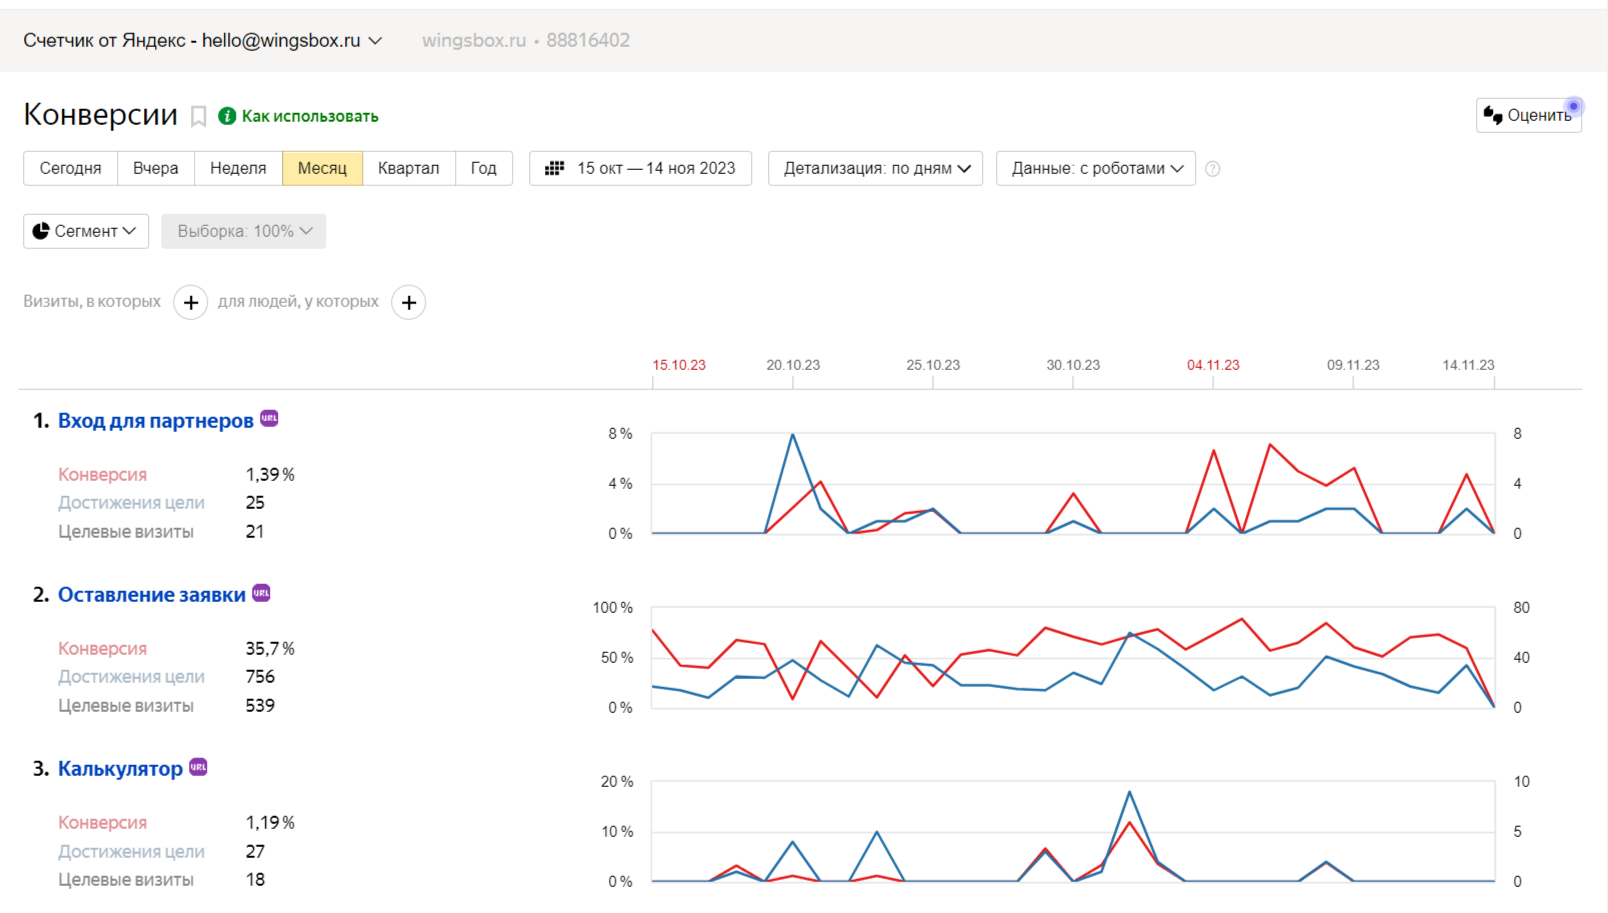
Task: Choose the Квартал period
Action: [408, 168]
